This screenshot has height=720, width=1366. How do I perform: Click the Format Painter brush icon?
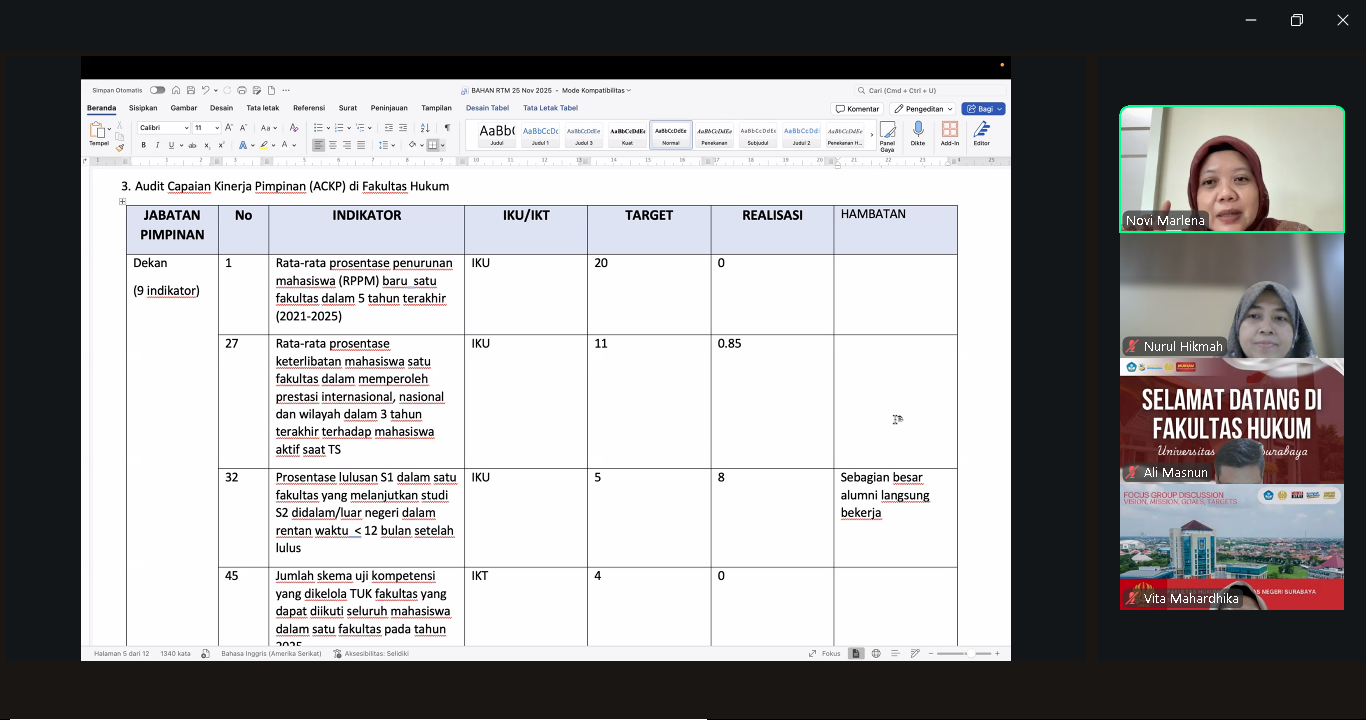coord(120,147)
